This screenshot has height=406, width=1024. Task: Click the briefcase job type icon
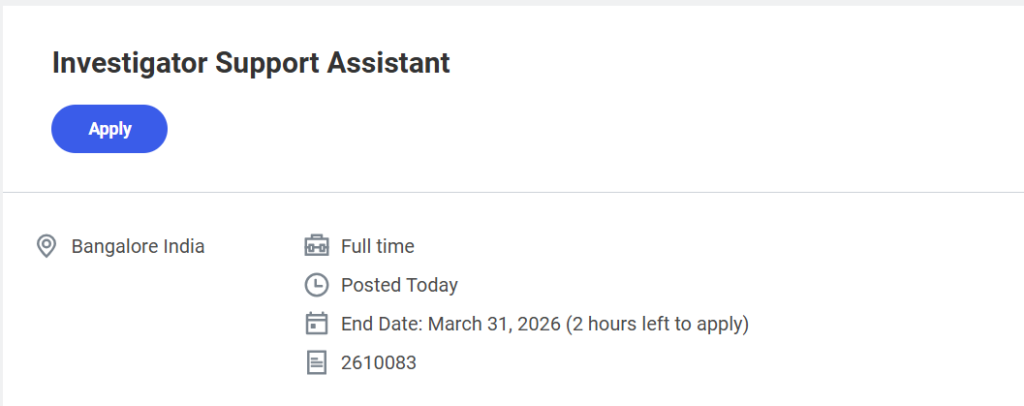point(316,246)
